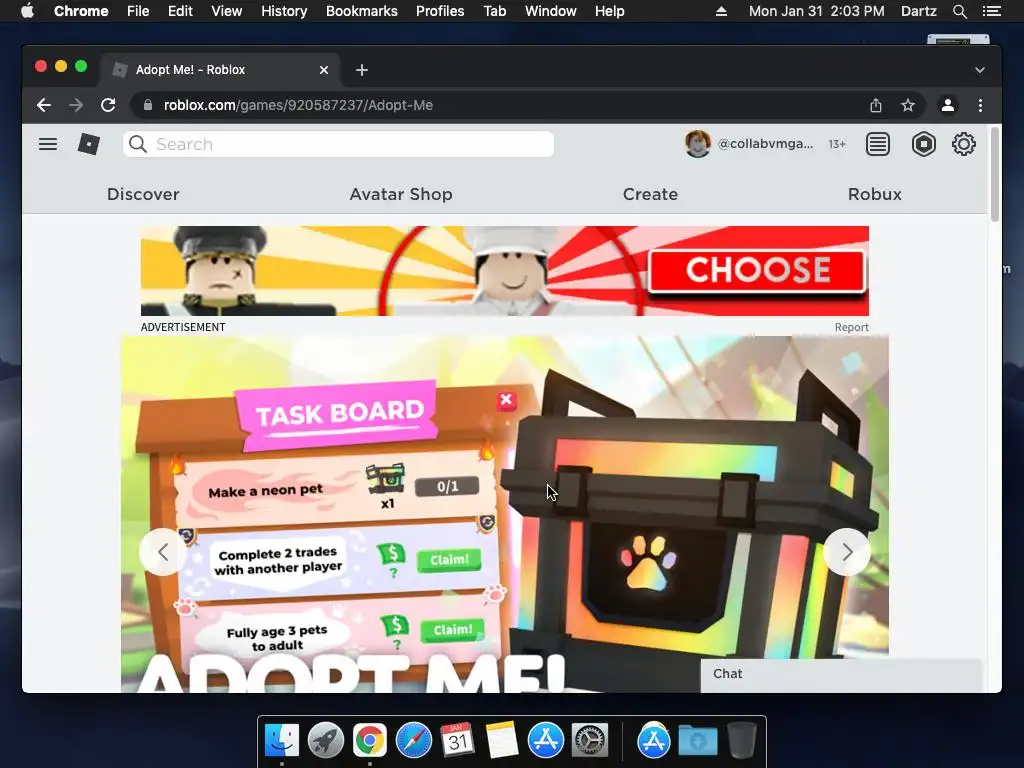Click the share page icon in address bar

876,105
